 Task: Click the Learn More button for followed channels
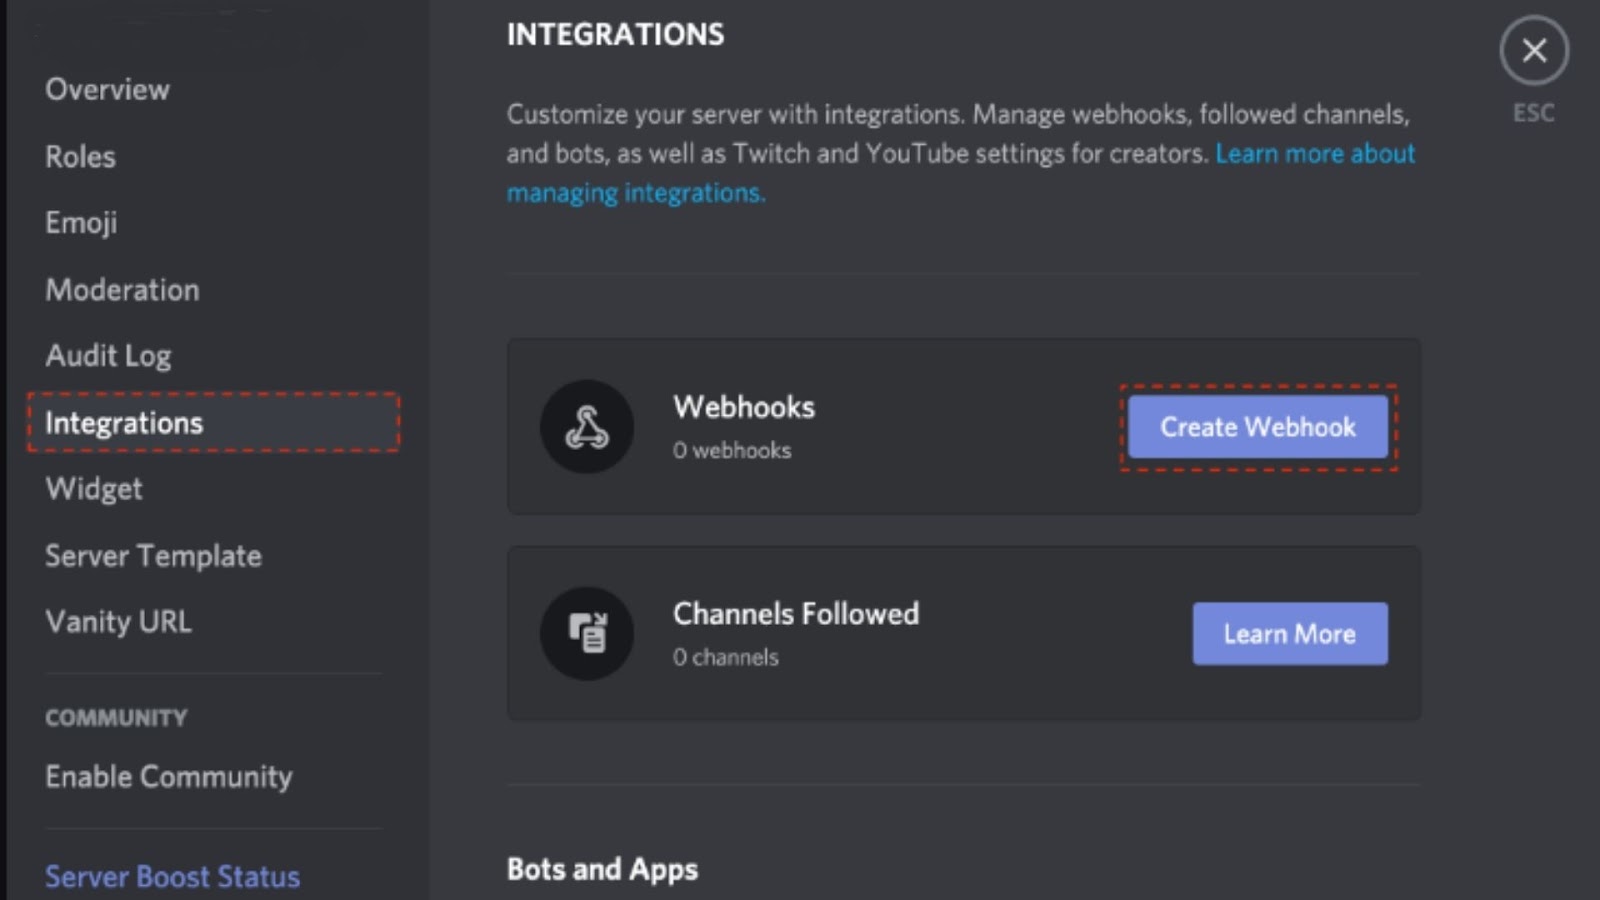point(1289,633)
